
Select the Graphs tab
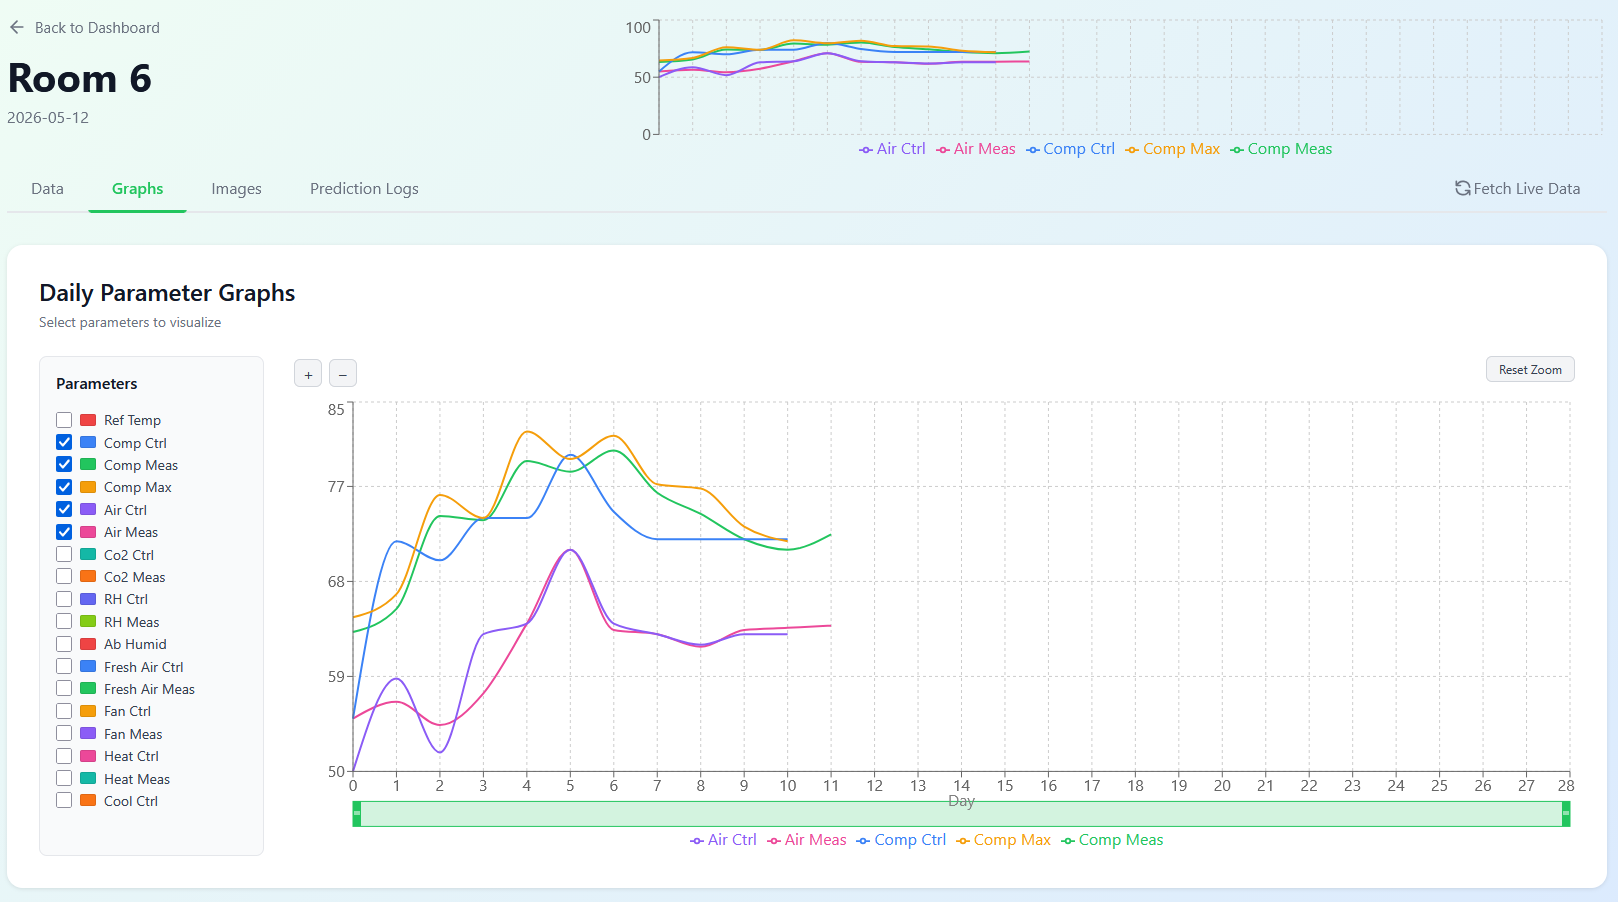coord(138,189)
